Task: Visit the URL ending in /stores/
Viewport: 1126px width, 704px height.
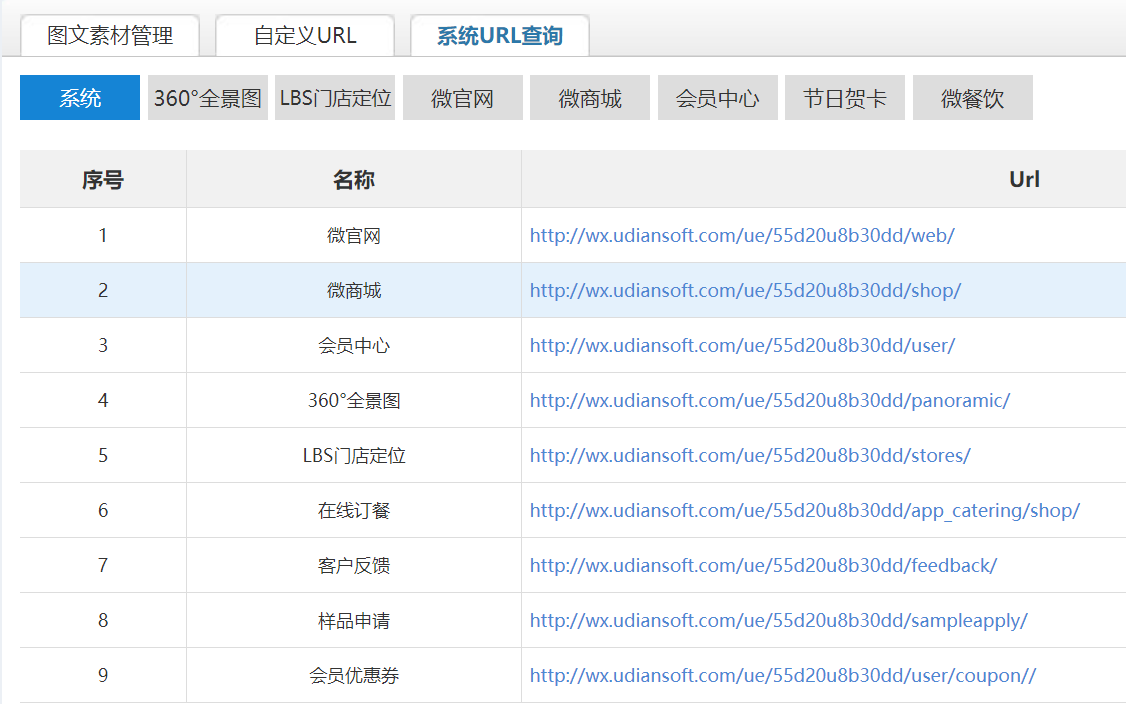Action: point(750,455)
